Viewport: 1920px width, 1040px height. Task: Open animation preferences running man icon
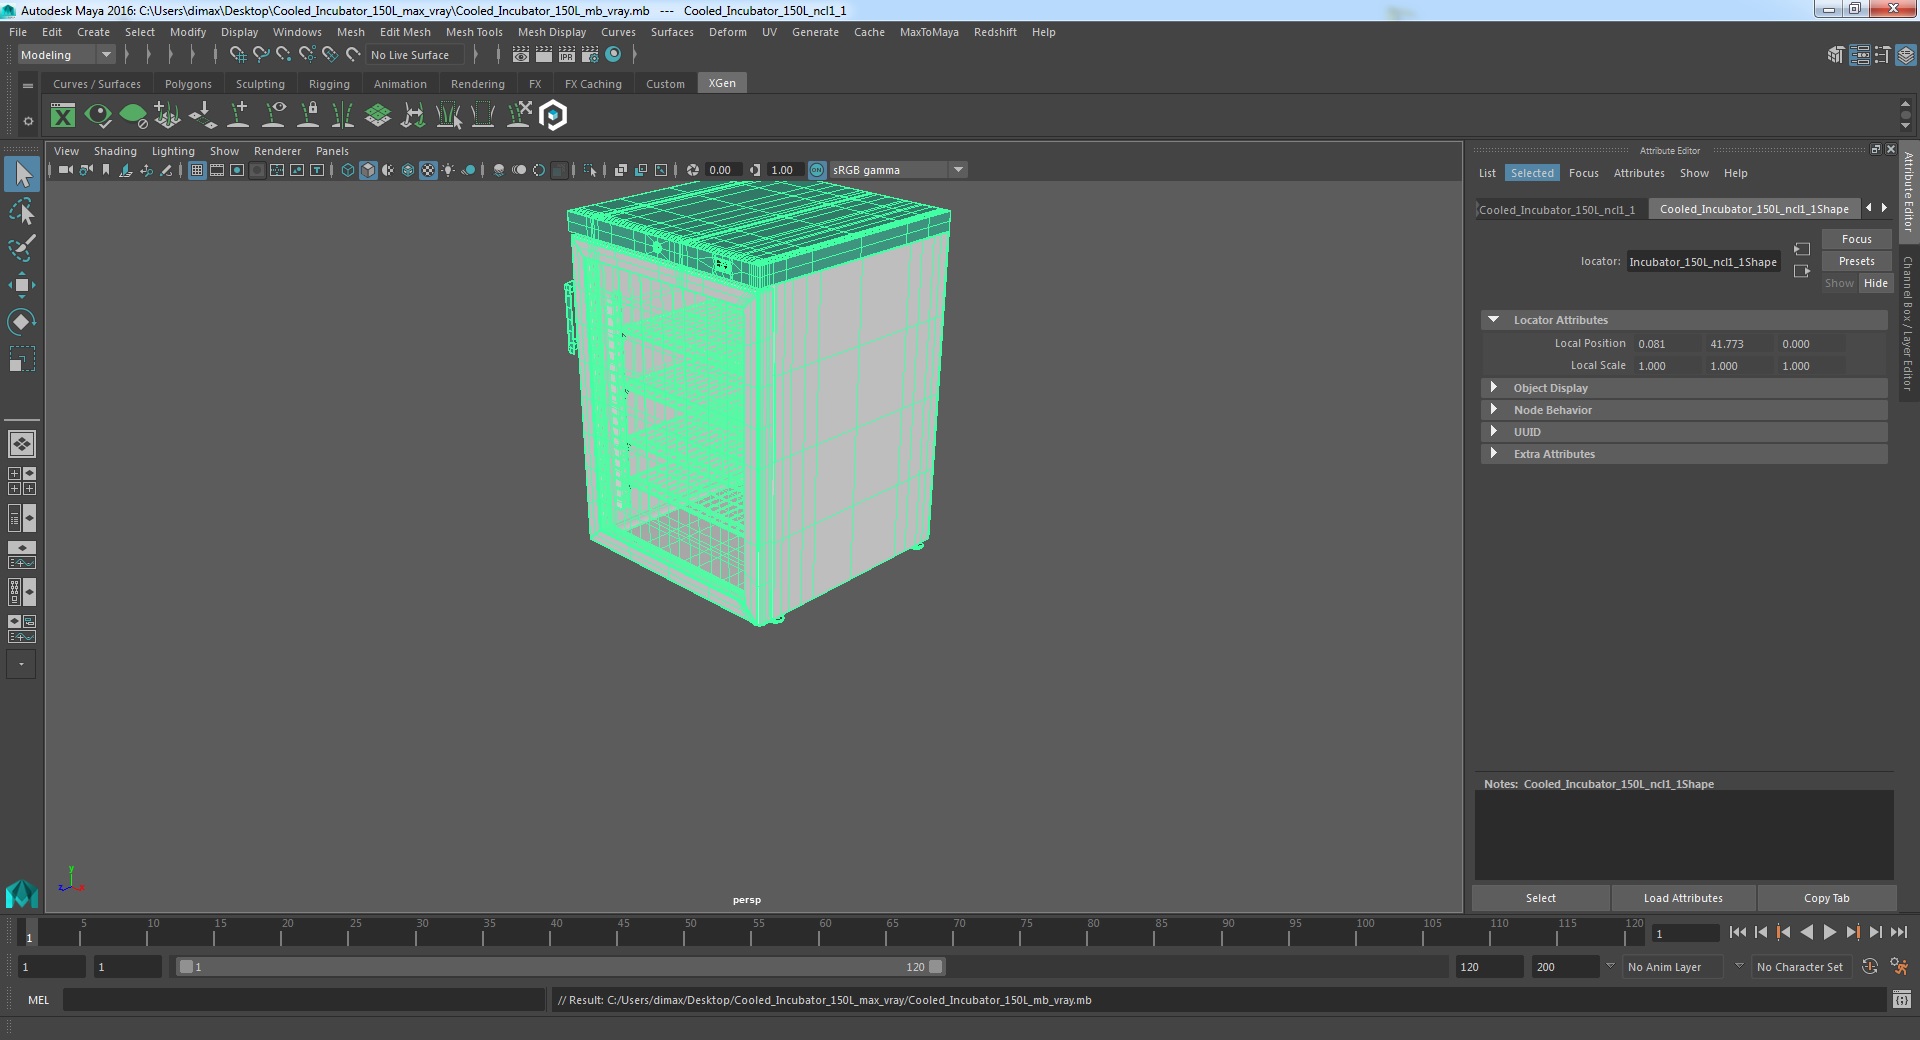coord(1899,967)
